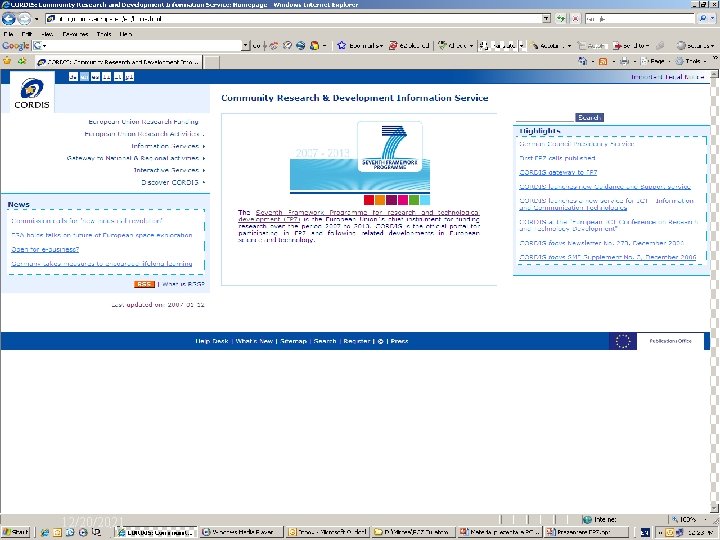Open the View menu
720x540 pixels.
tap(47, 34)
